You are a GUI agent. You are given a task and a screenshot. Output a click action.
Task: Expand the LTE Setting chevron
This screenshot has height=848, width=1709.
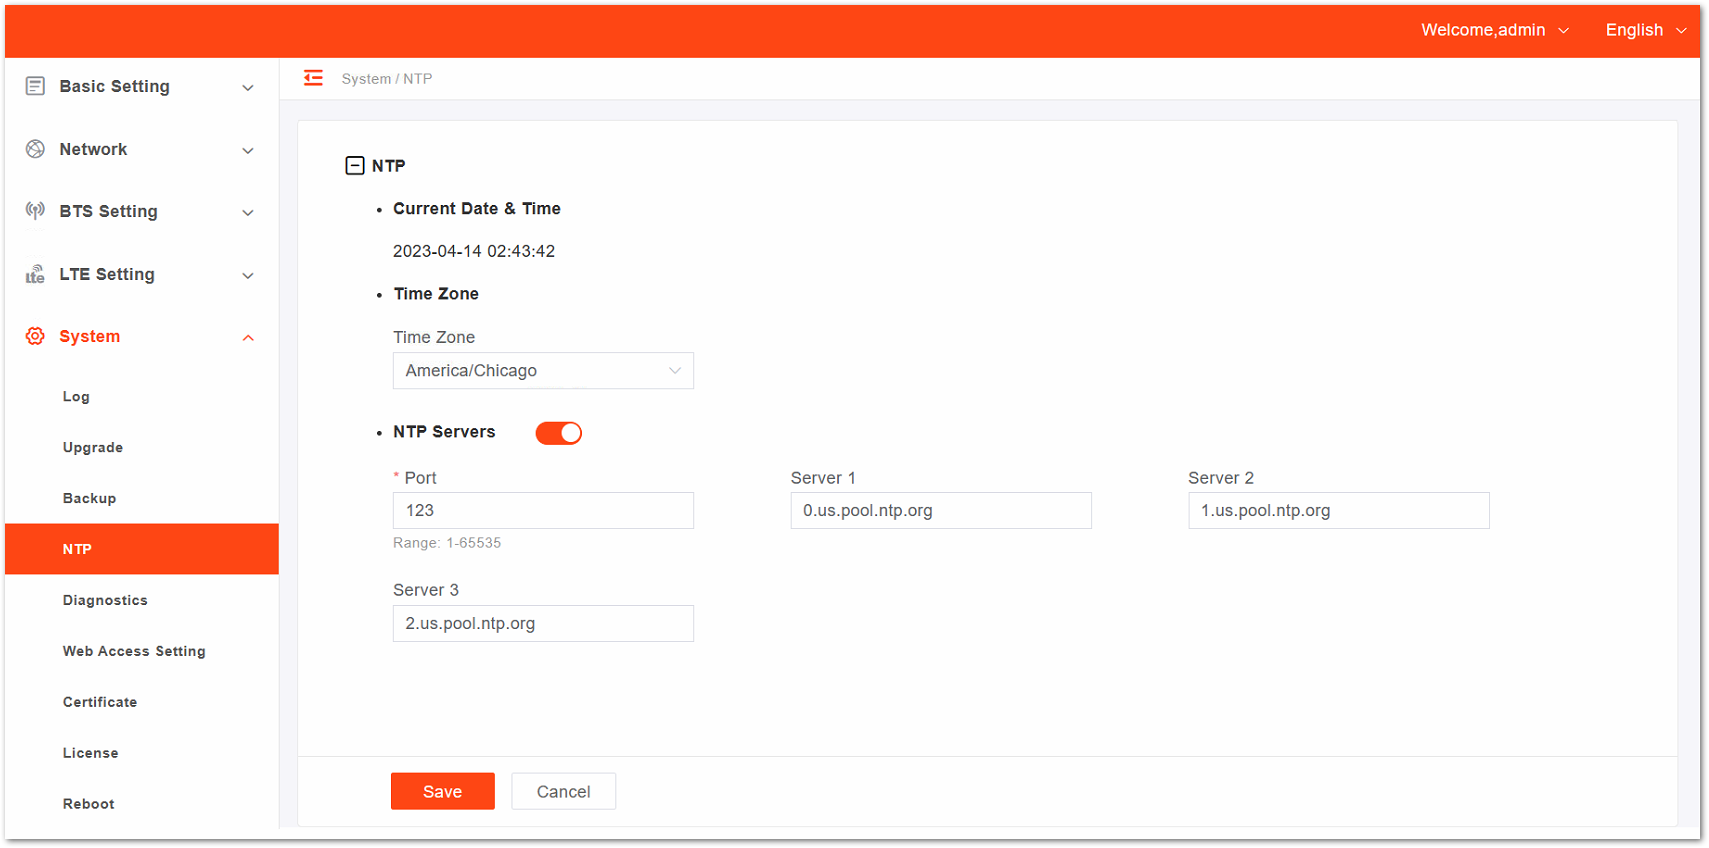(248, 276)
